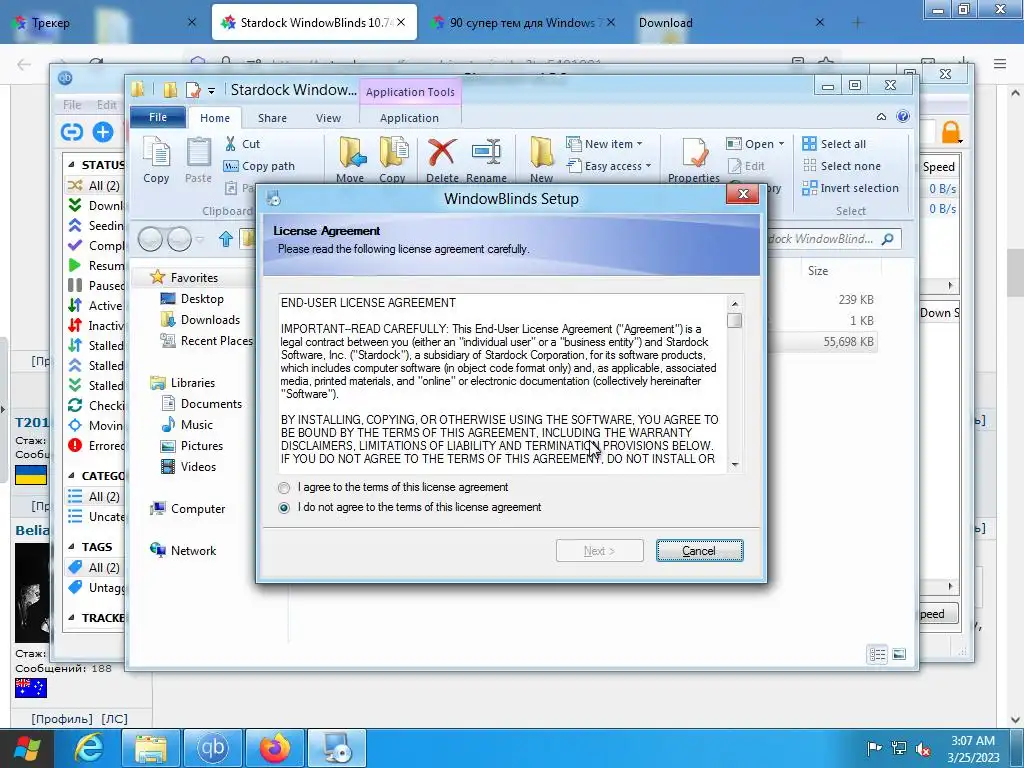Select 'I agree to the terms' radio button

click(283, 488)
